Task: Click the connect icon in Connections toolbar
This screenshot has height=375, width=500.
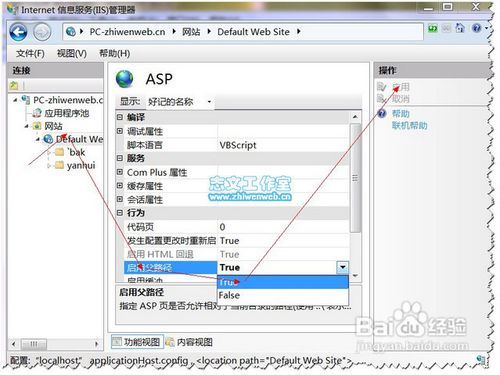Action: pos(14,86)
